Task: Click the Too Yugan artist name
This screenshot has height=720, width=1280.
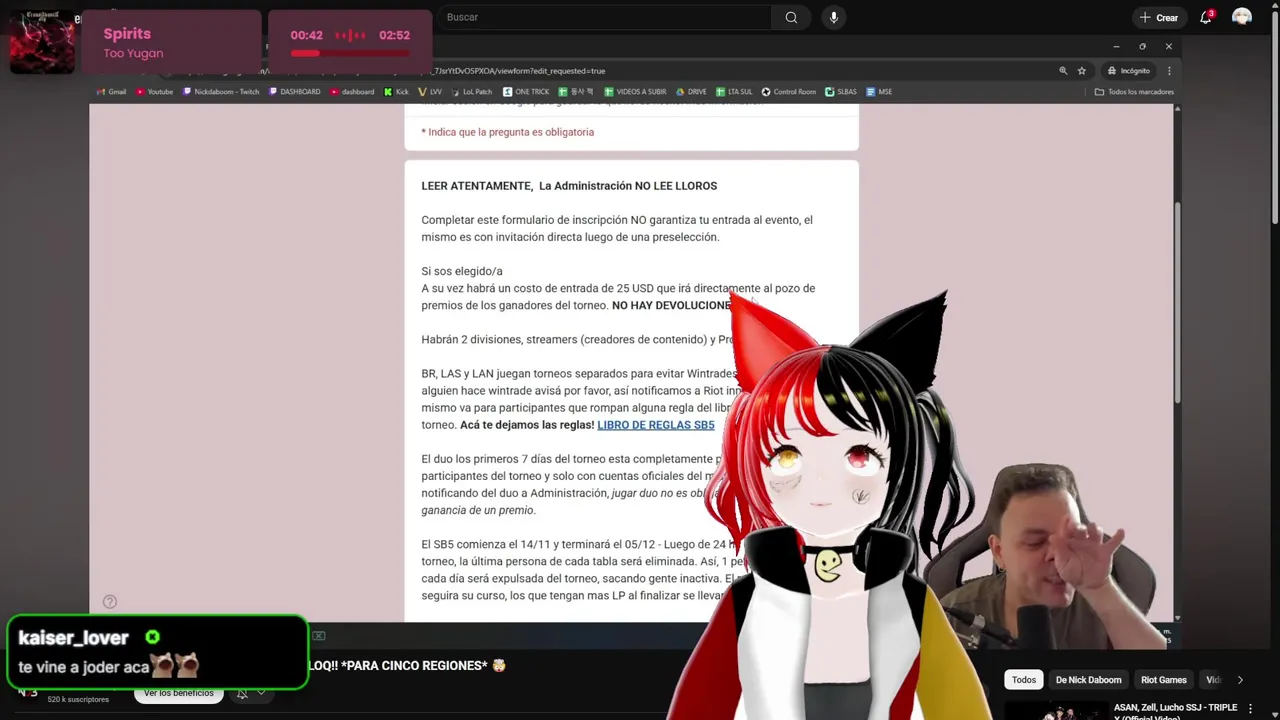Action: pos(133,53)
